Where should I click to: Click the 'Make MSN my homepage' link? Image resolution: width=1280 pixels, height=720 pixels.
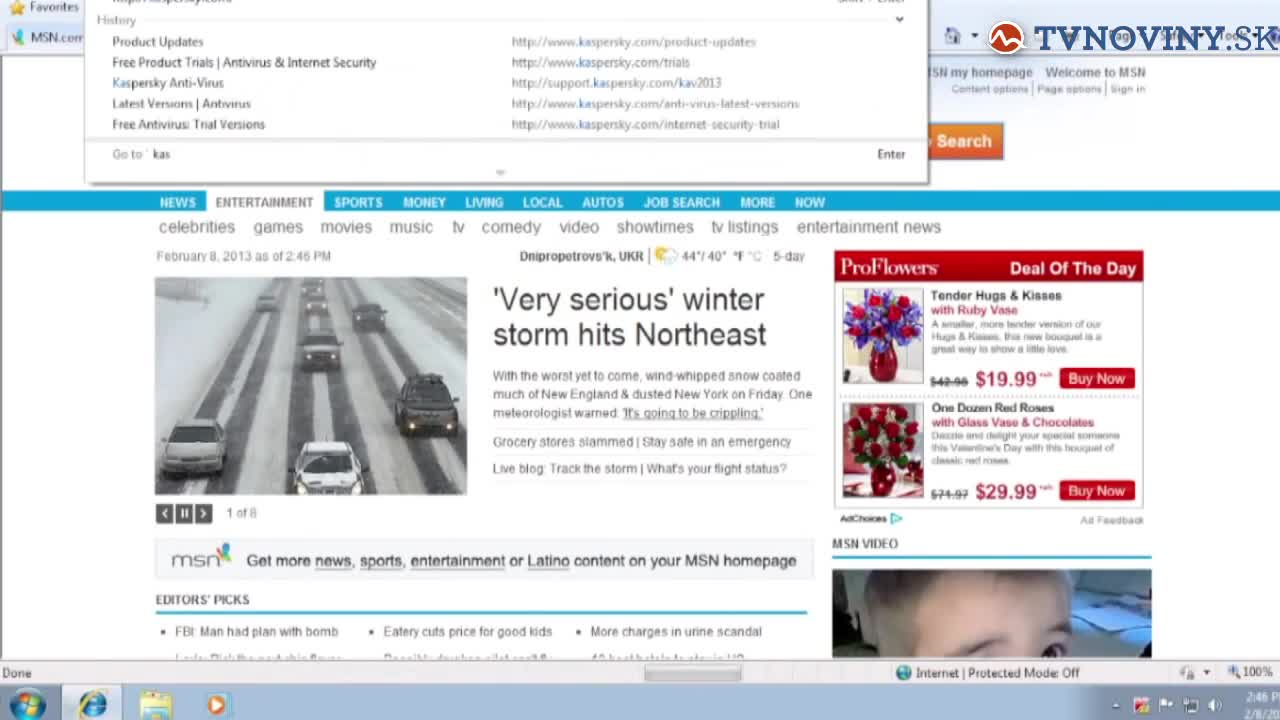pos(981,72)
